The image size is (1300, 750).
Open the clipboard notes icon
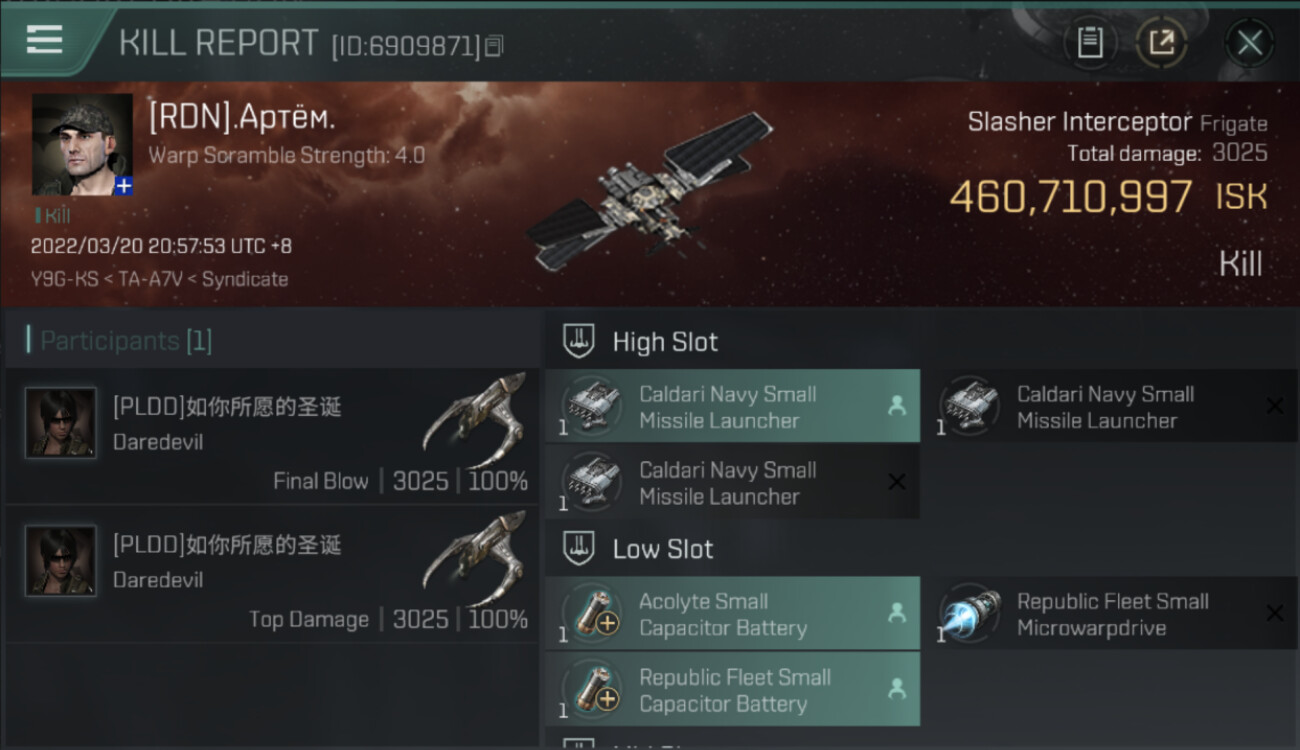[x=1090, y=43]
